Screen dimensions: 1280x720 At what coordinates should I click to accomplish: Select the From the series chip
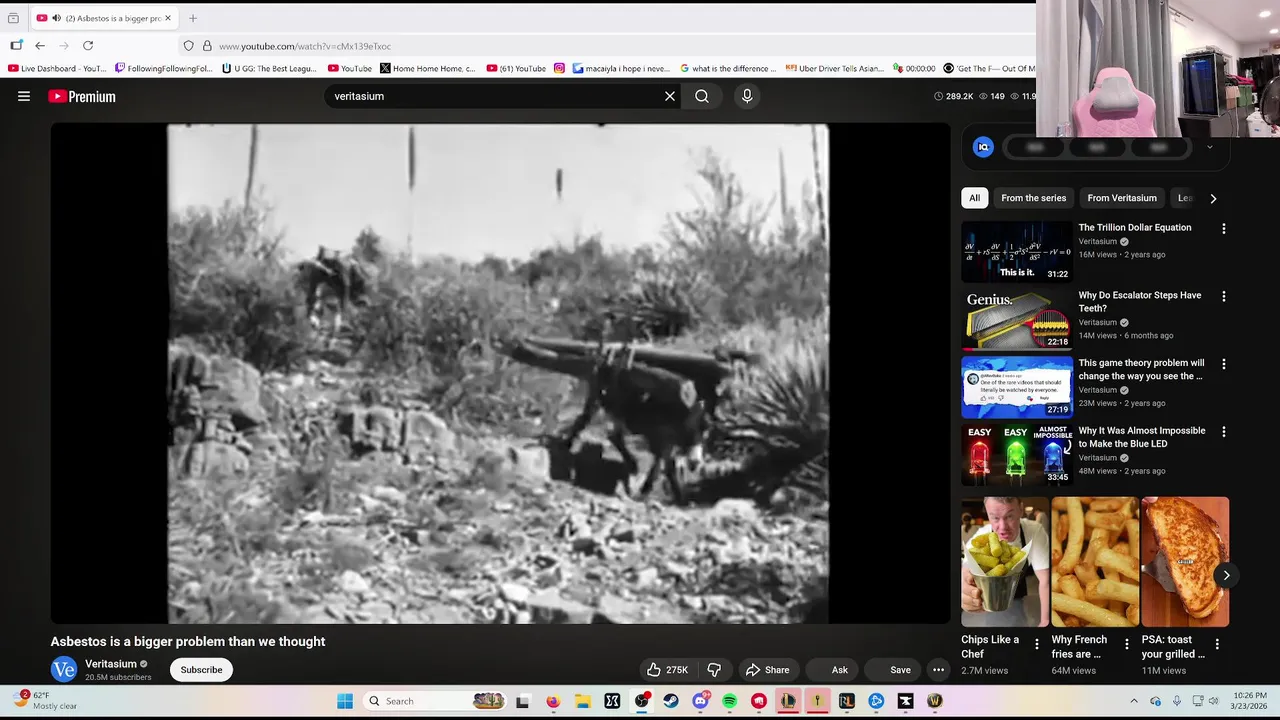(x=1033, y=198)
